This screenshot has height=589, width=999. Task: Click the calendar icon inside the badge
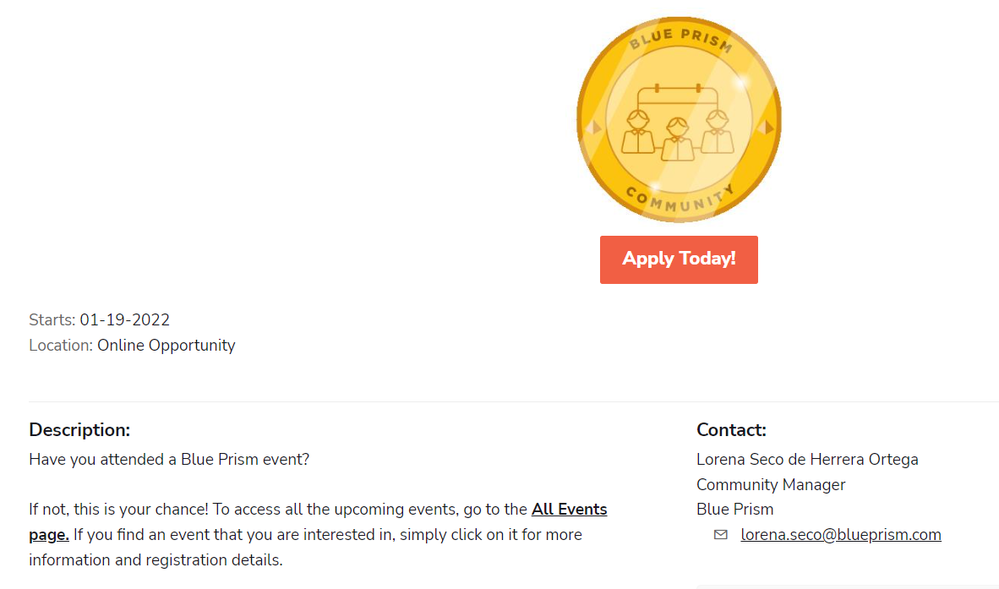tap(680, 98)
